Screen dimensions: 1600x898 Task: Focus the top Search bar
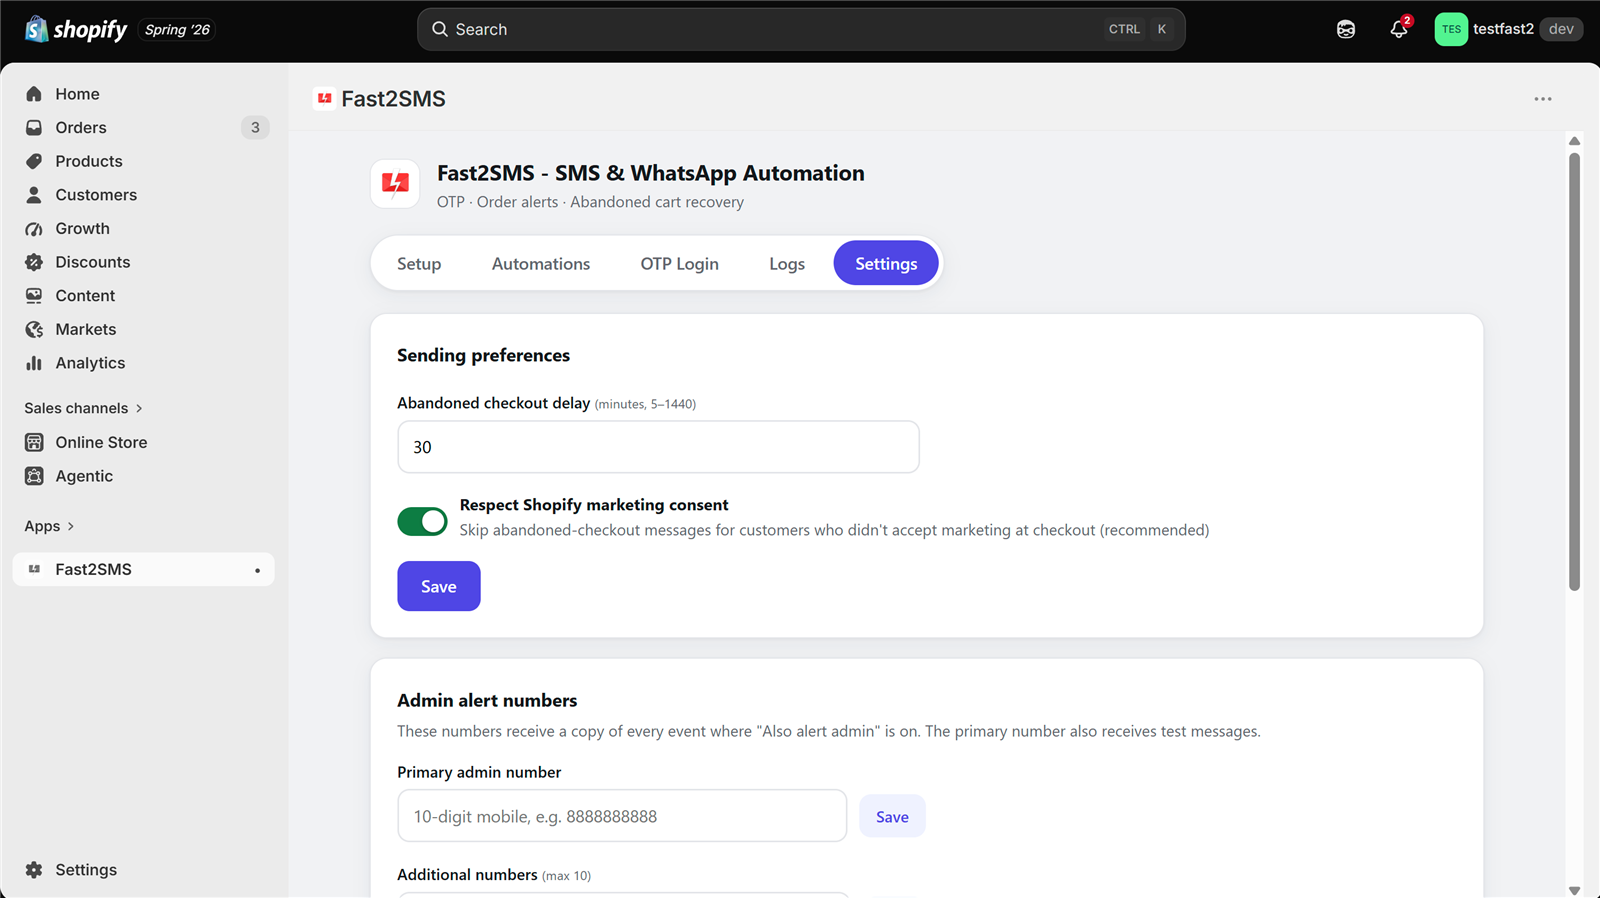(x=801, y=29)
